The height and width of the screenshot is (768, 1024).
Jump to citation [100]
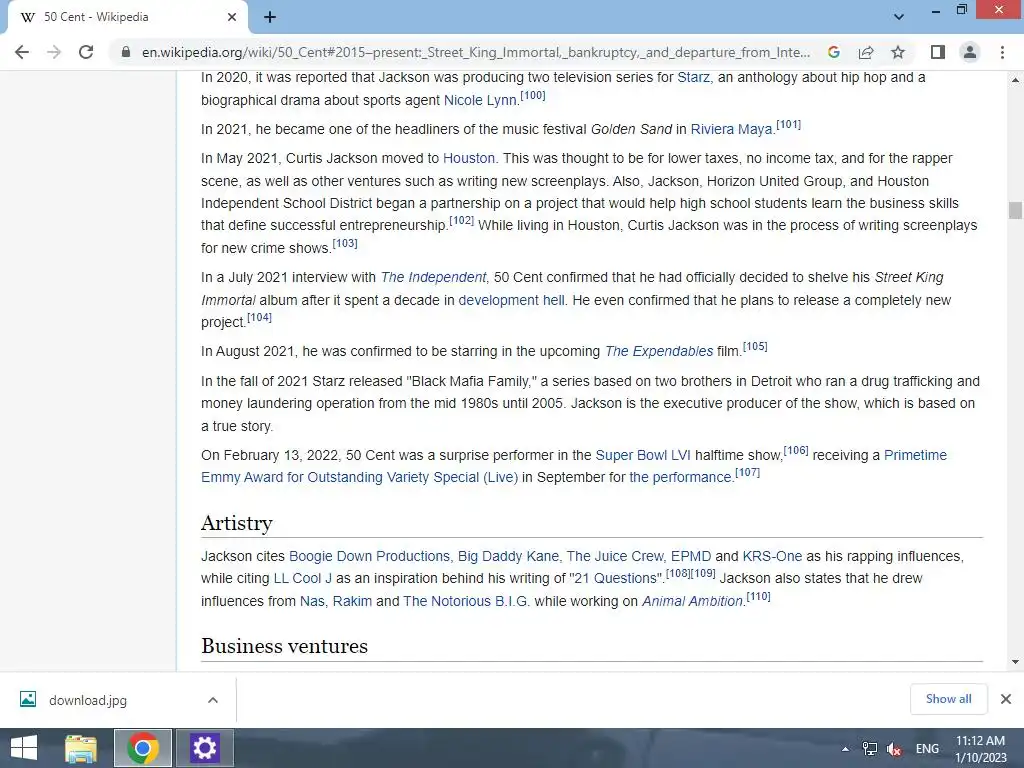533,95
